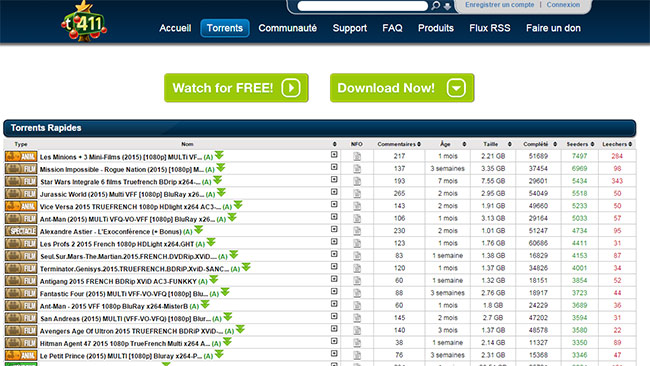Sort table by Nom column header
650x366 pixels.
(187, 144)
